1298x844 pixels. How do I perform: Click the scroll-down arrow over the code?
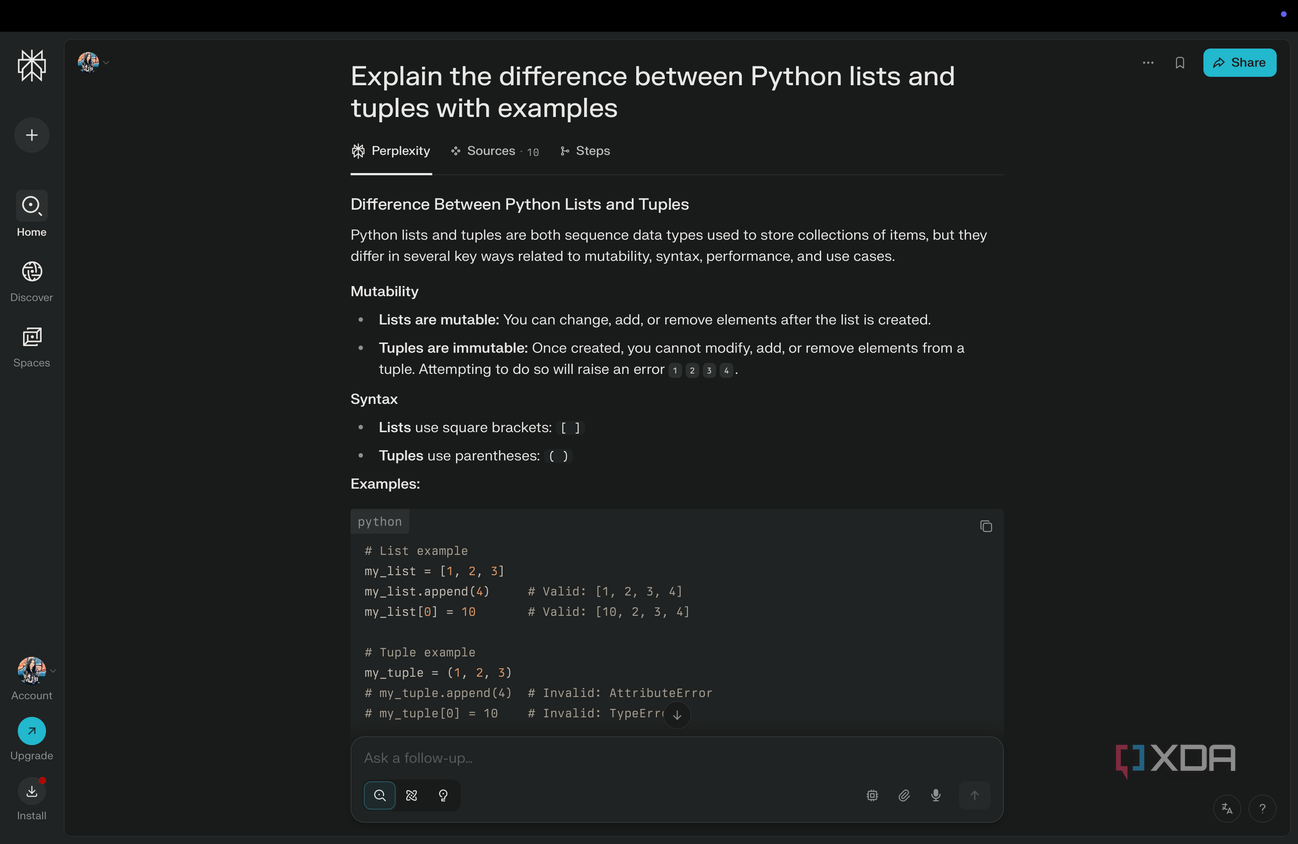677,714
